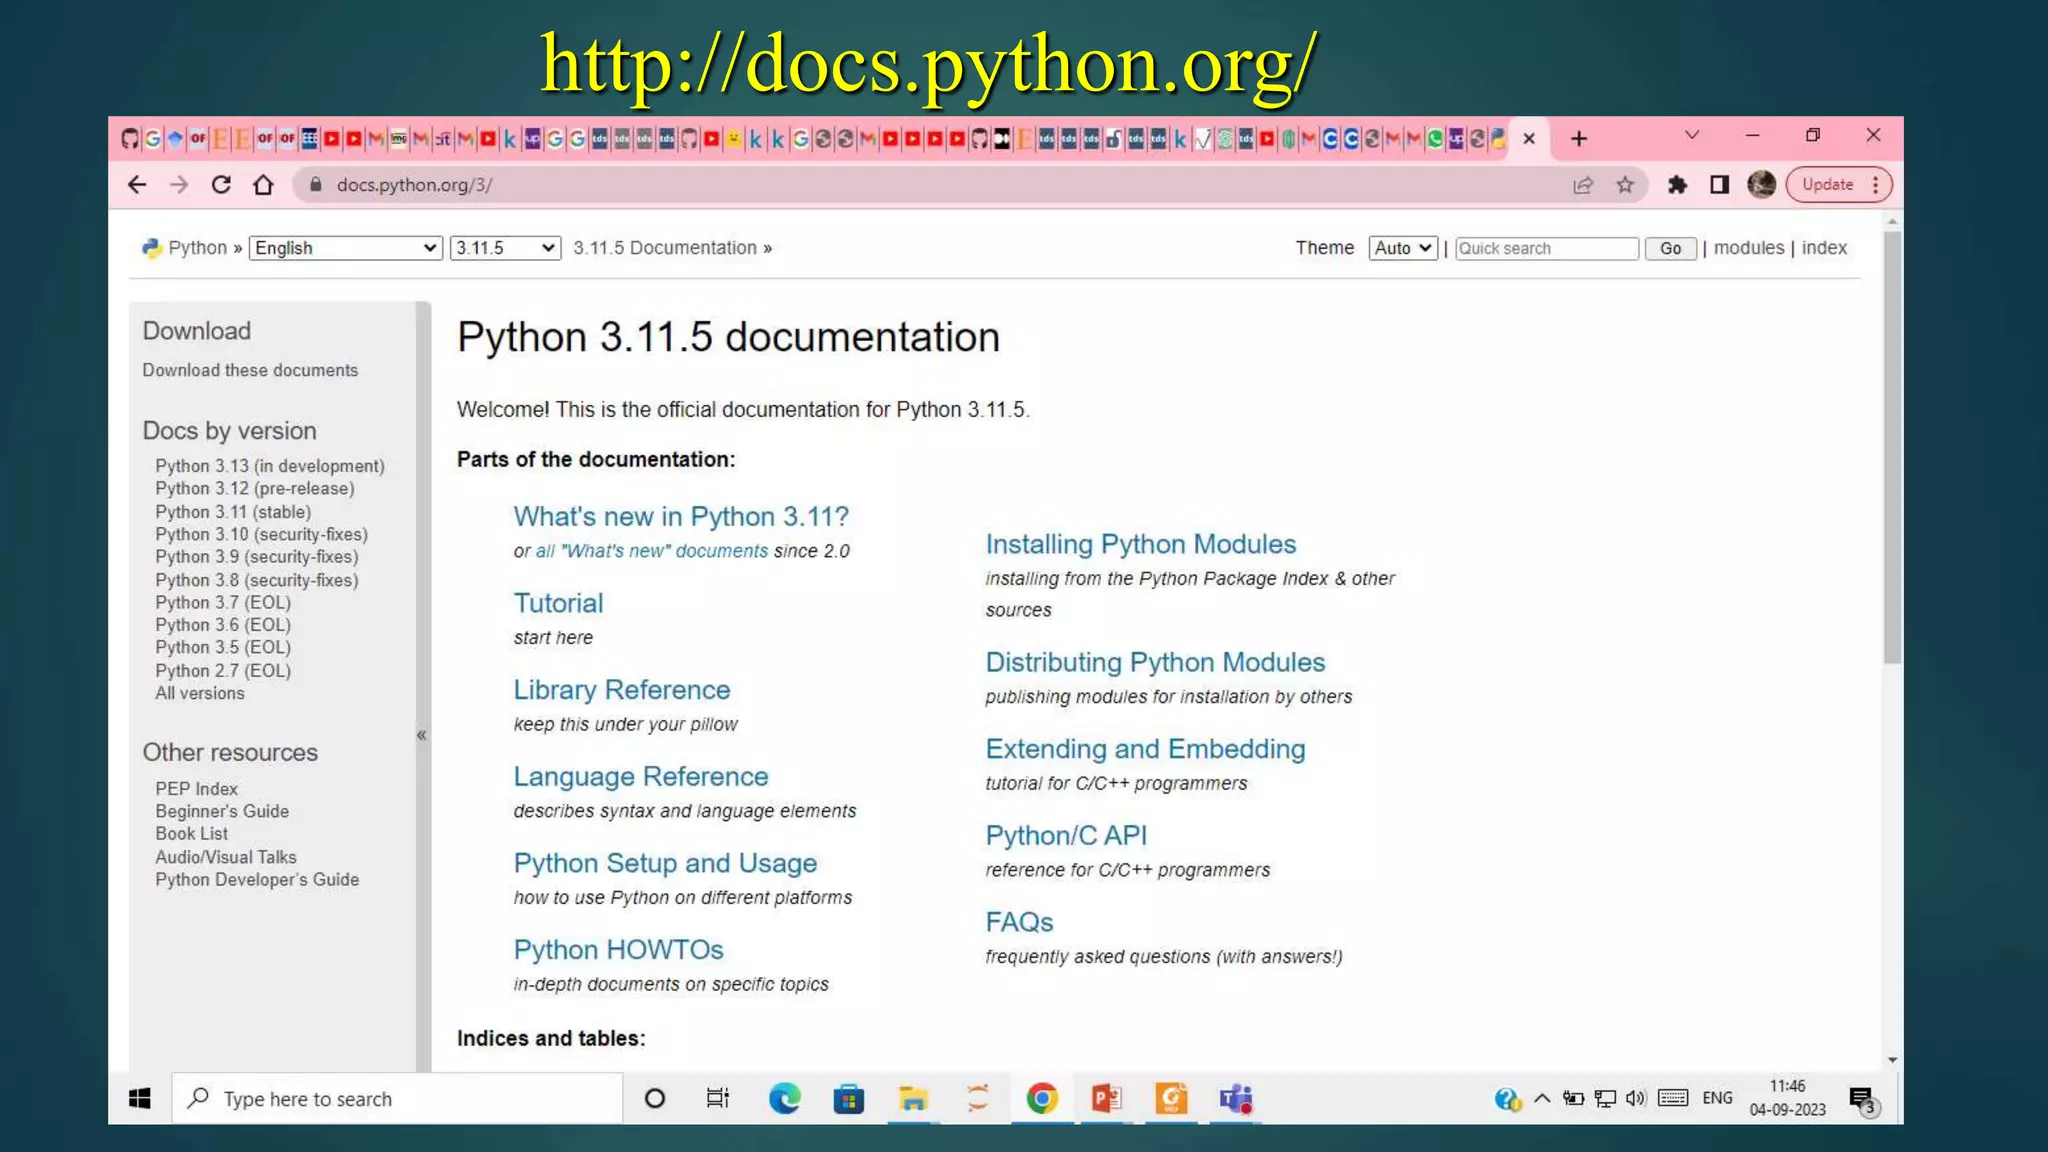Switch to Chrome on the taskbar
Screen dimensions: 2048x1152
tap(1042, 1099)
